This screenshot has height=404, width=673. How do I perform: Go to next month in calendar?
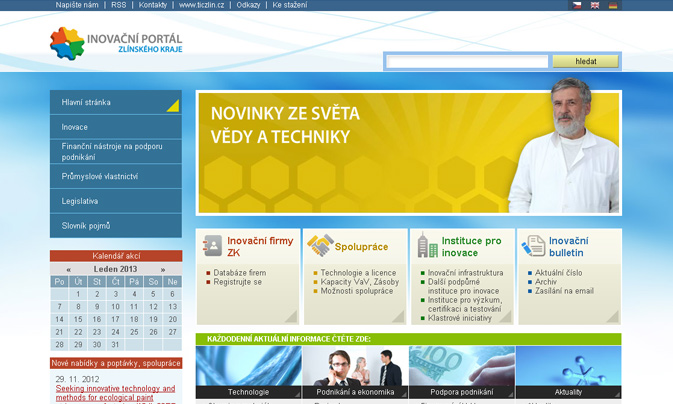(163, 269)
